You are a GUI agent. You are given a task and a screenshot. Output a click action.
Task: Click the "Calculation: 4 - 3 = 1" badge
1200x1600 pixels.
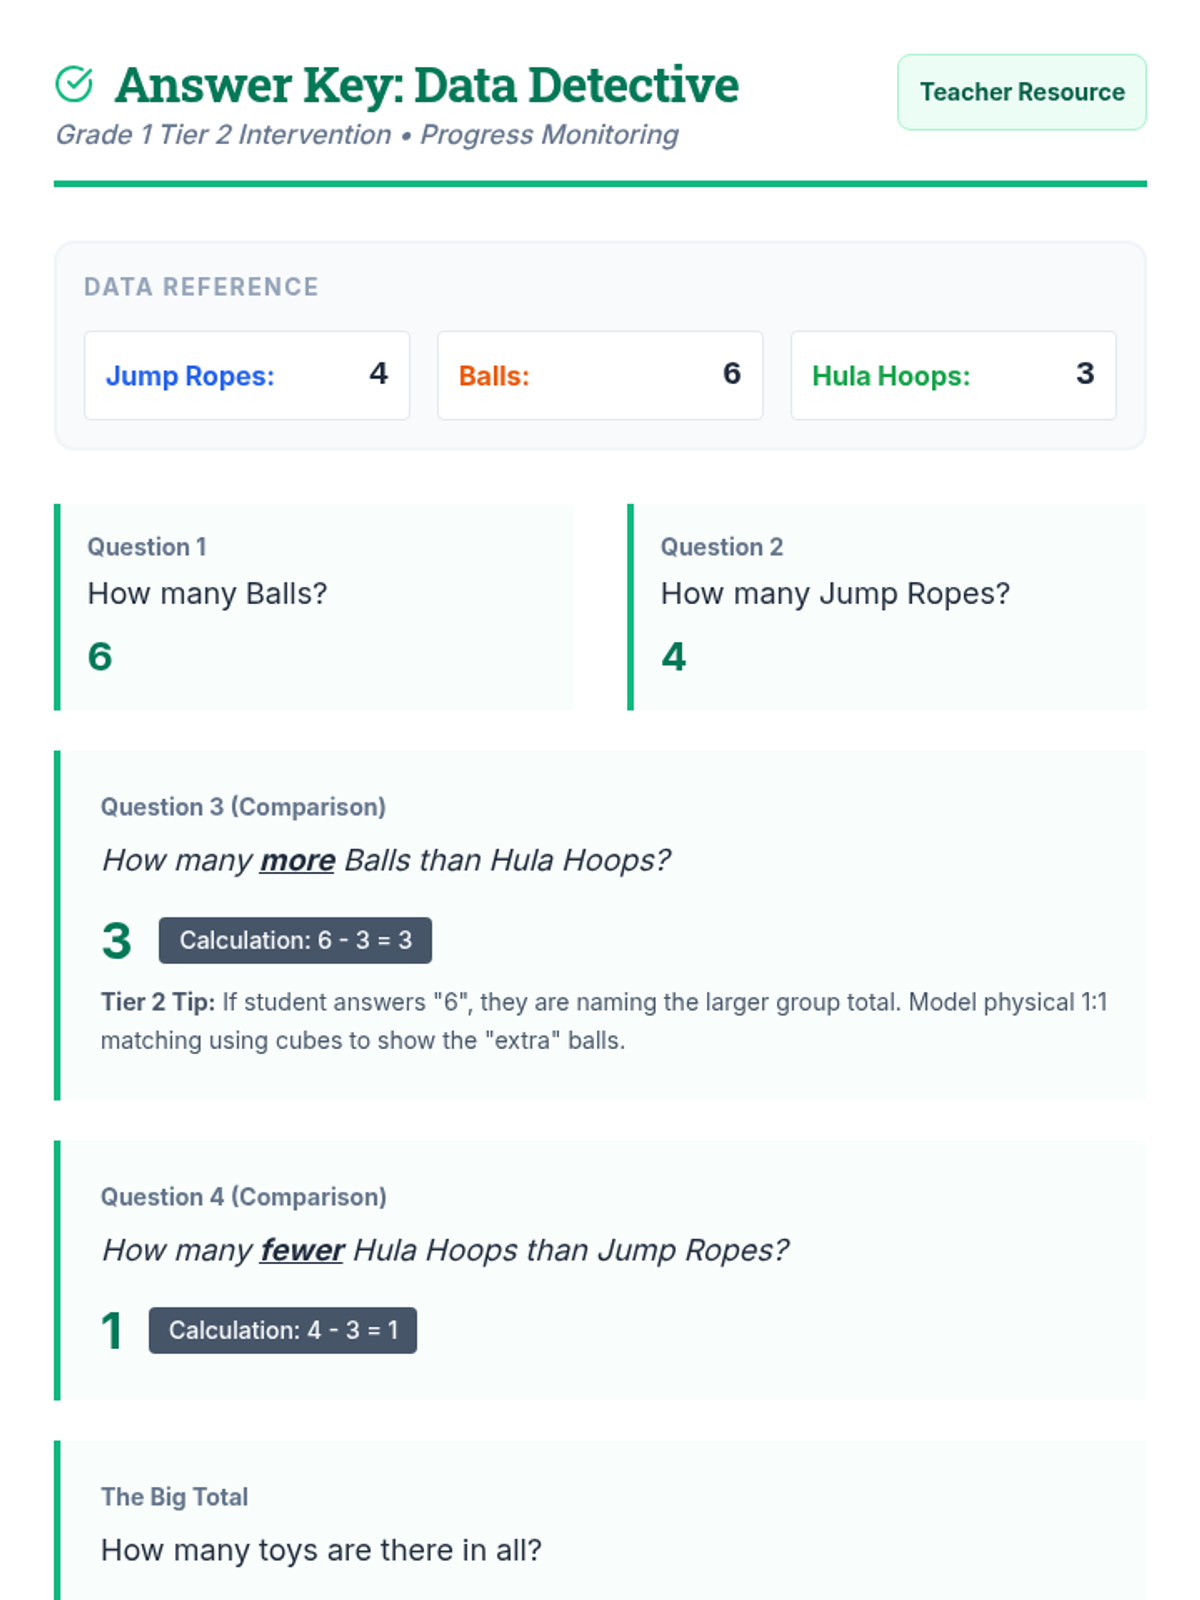(283, 1330)
